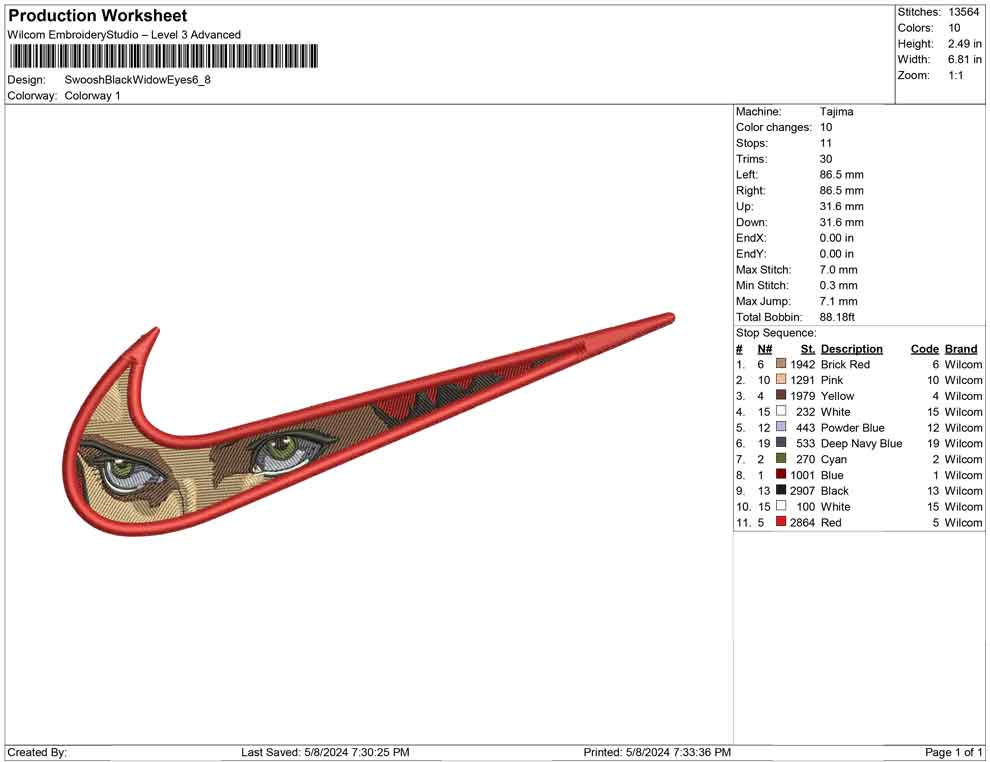
Task: Click the EndY label
Action: tap(751, 254)
